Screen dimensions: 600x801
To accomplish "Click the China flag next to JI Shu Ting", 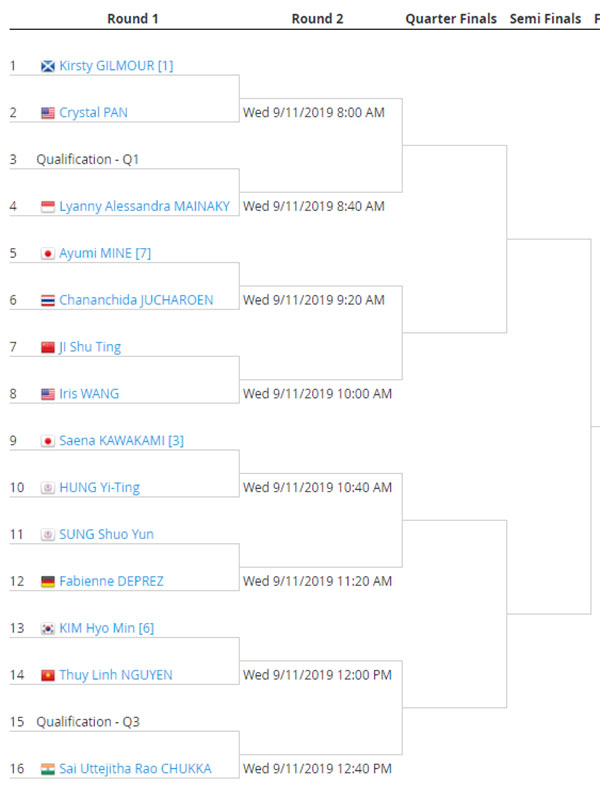I will [47, 347].
